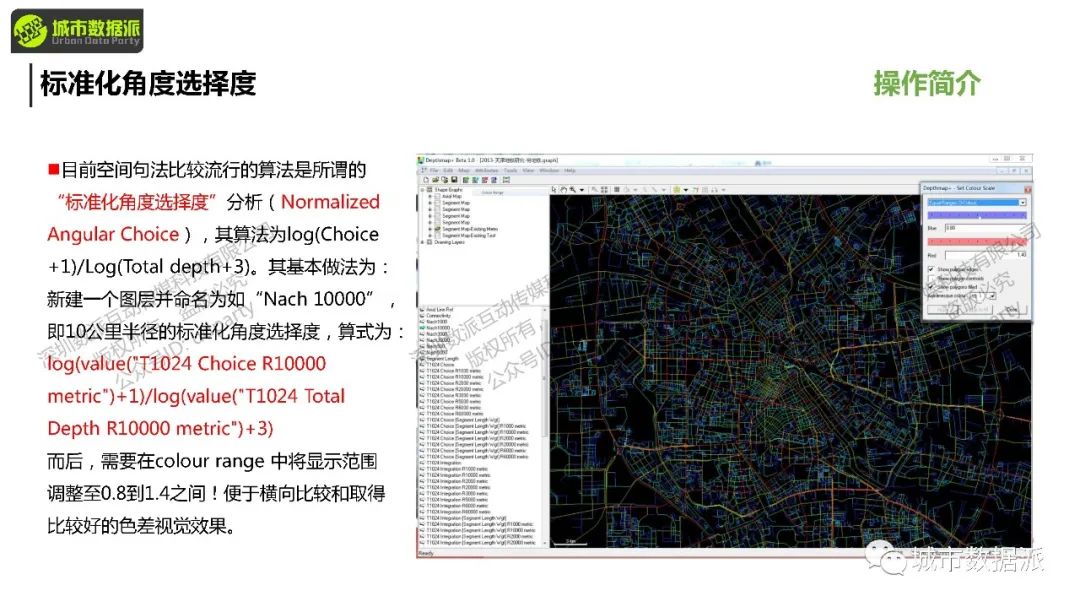
Task: Choose the magnifier Zoom tool
Action: (x=572, y=189)
